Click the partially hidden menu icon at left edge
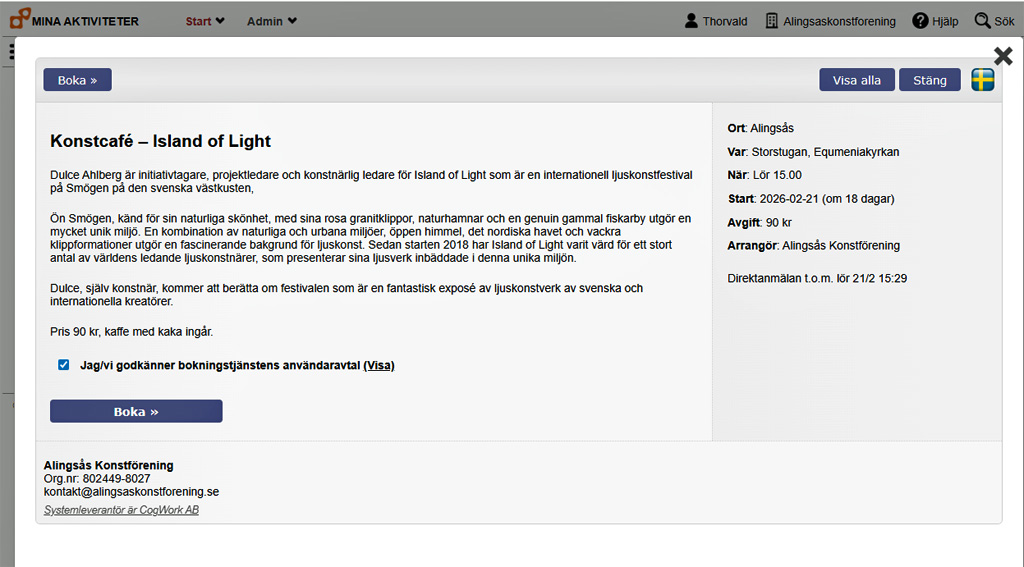1024x567 pixels. (x=11, y=52)
